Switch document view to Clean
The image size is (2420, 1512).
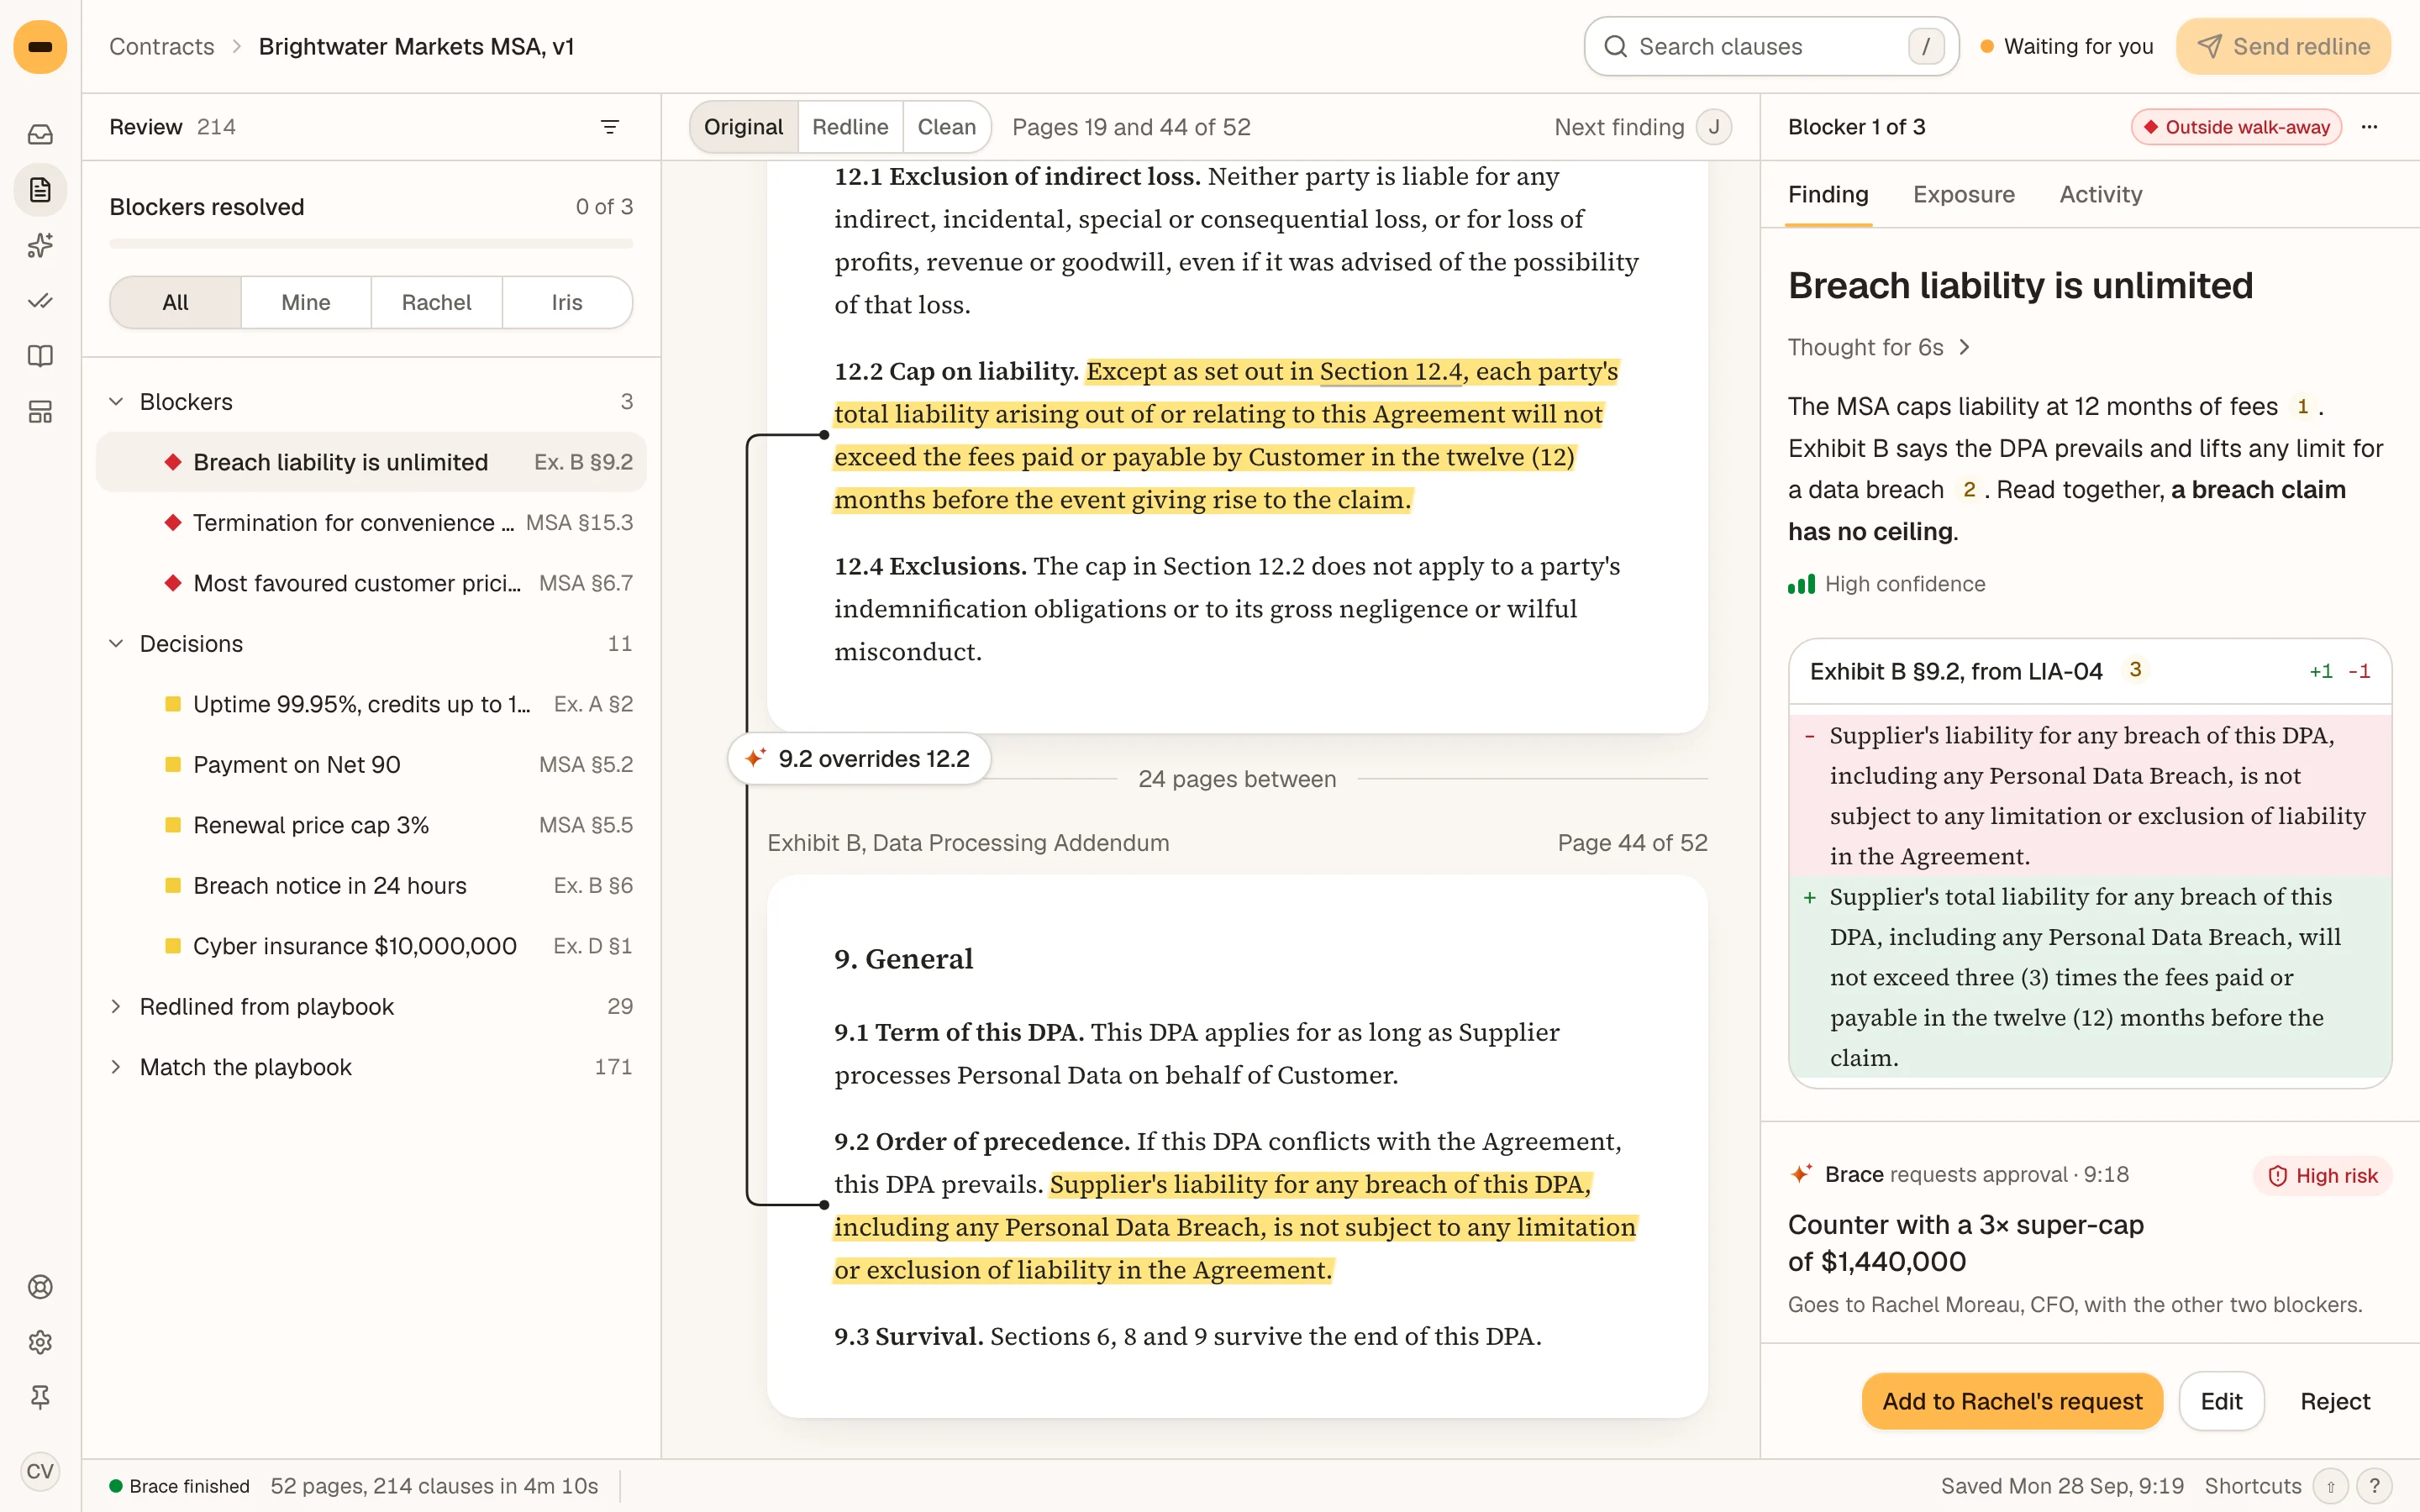[946, 127]
